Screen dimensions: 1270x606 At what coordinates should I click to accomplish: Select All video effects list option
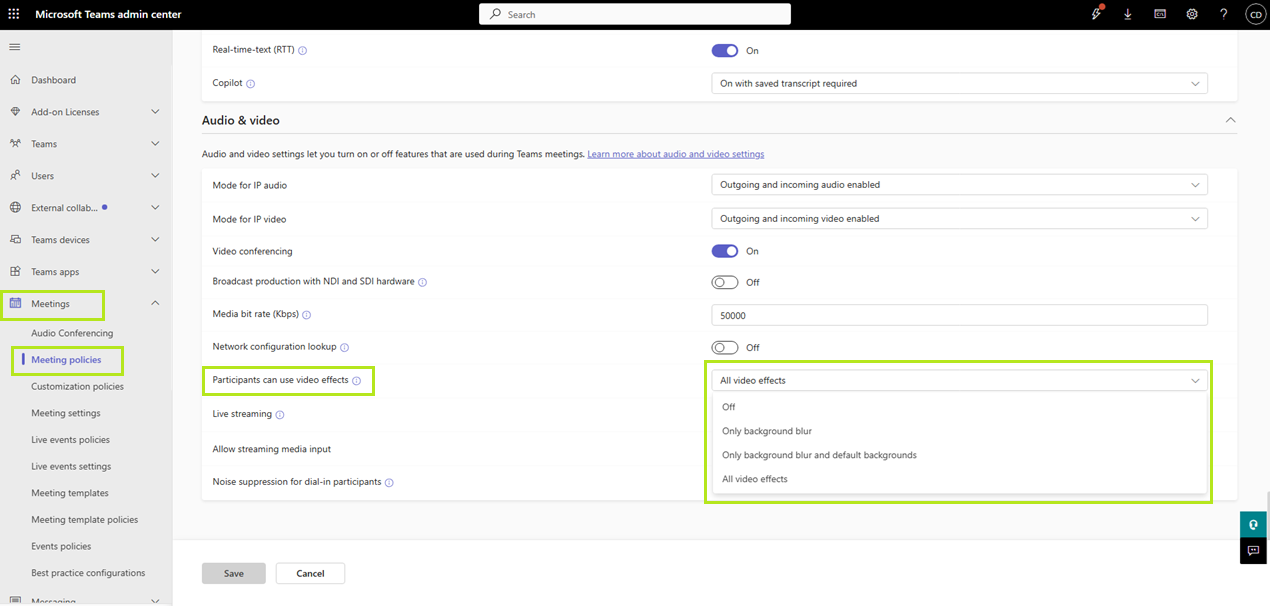[x=959, y=479]
